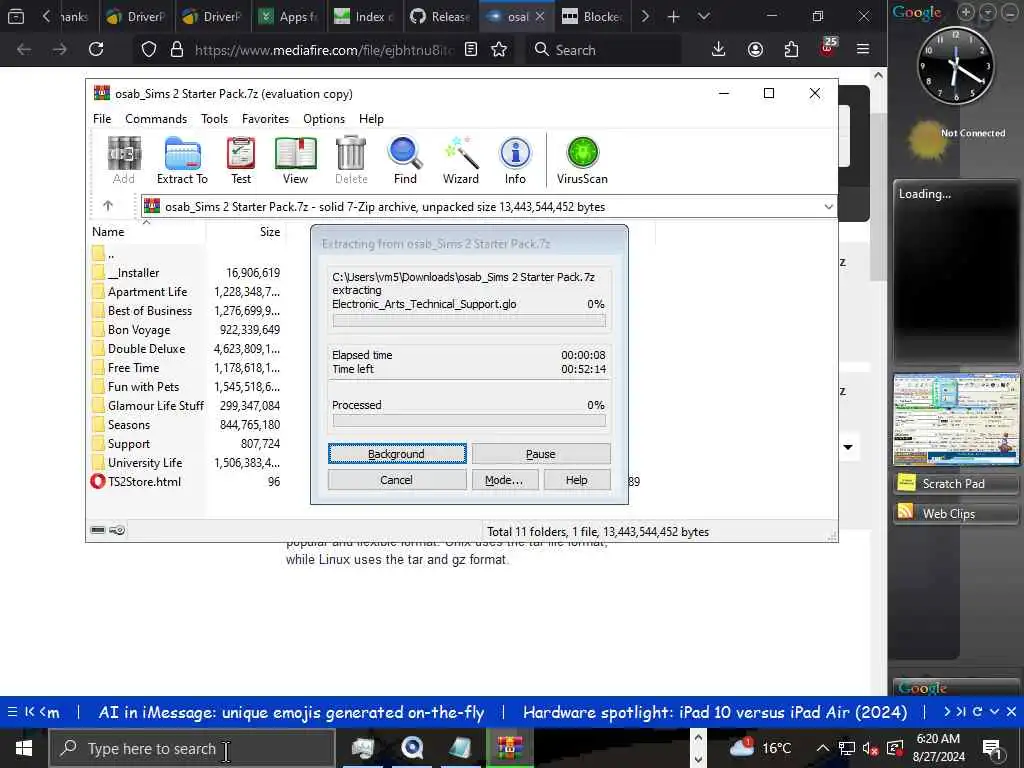The height and width of the screenshot is (768, 1024).
Task: Select the Seasons folder
Action: 129,425
